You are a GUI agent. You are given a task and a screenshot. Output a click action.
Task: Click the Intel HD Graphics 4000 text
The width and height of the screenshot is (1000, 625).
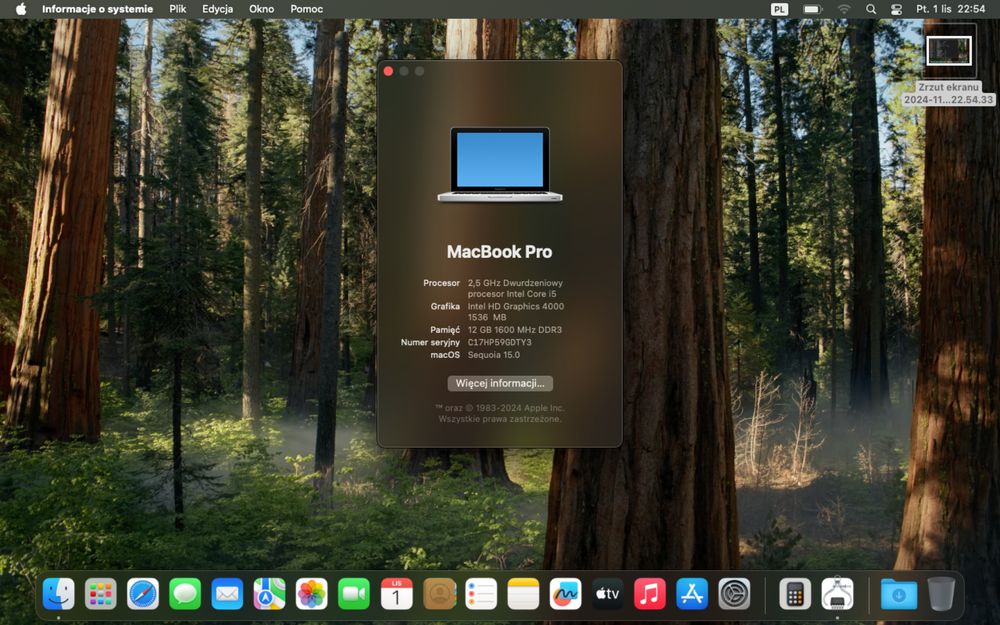pyautogui.click(x=515, y=306)
